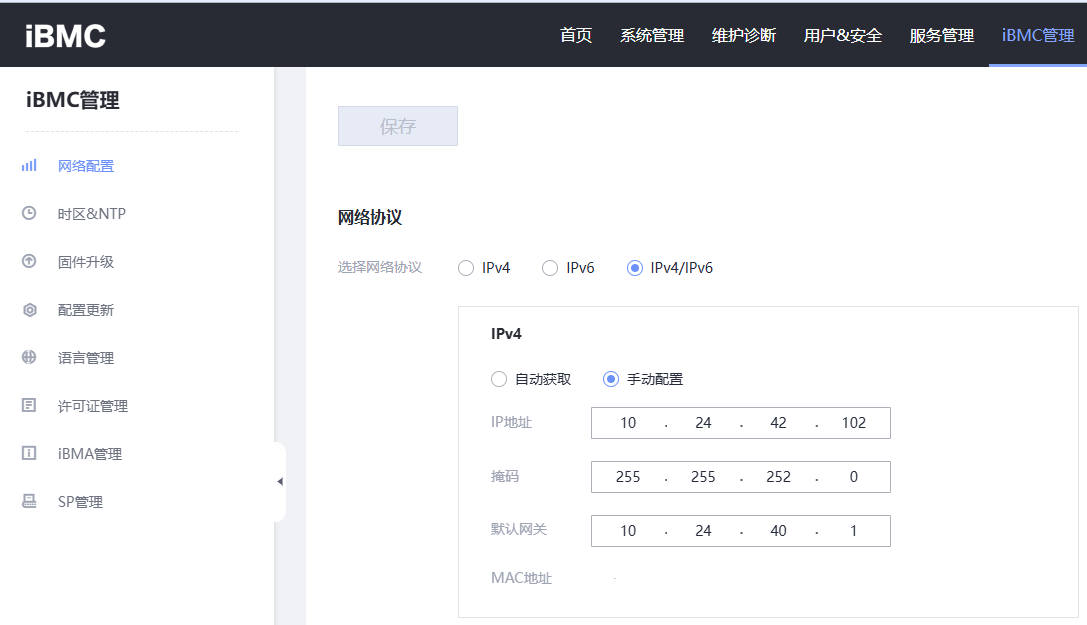Click the globe icon for 语言管理

tap(29, 357)
